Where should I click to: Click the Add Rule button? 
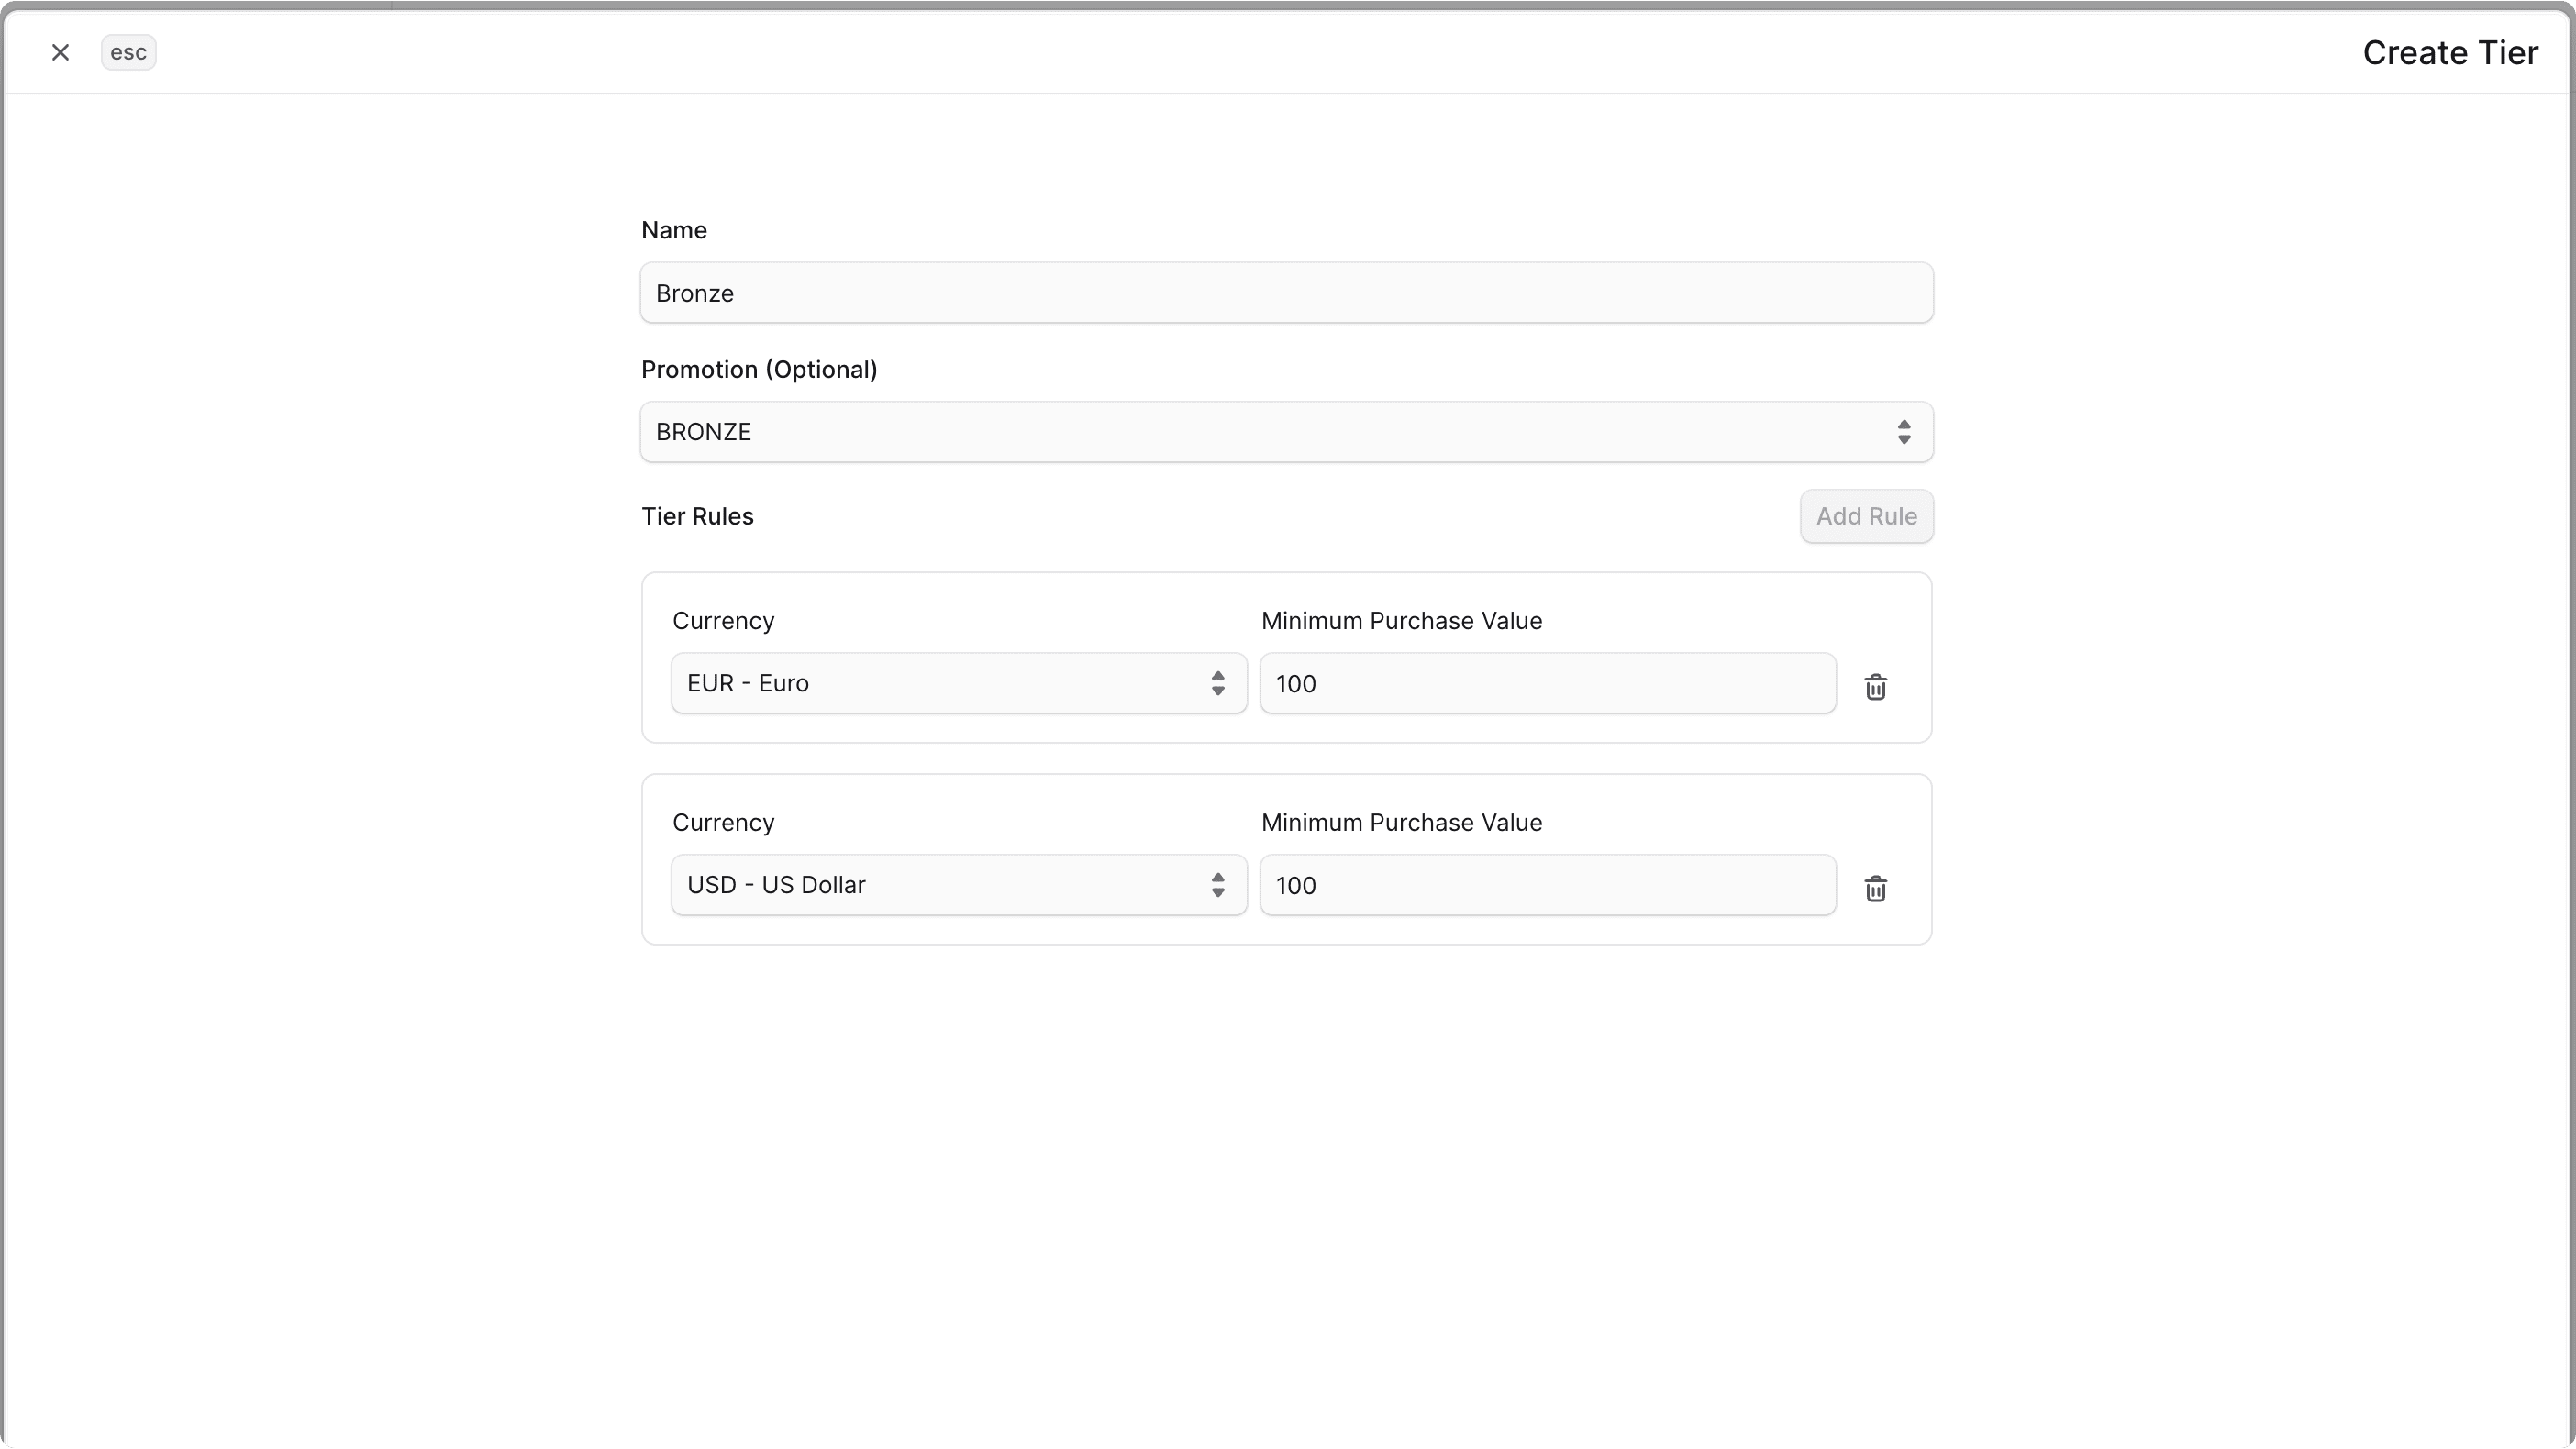1866,516
